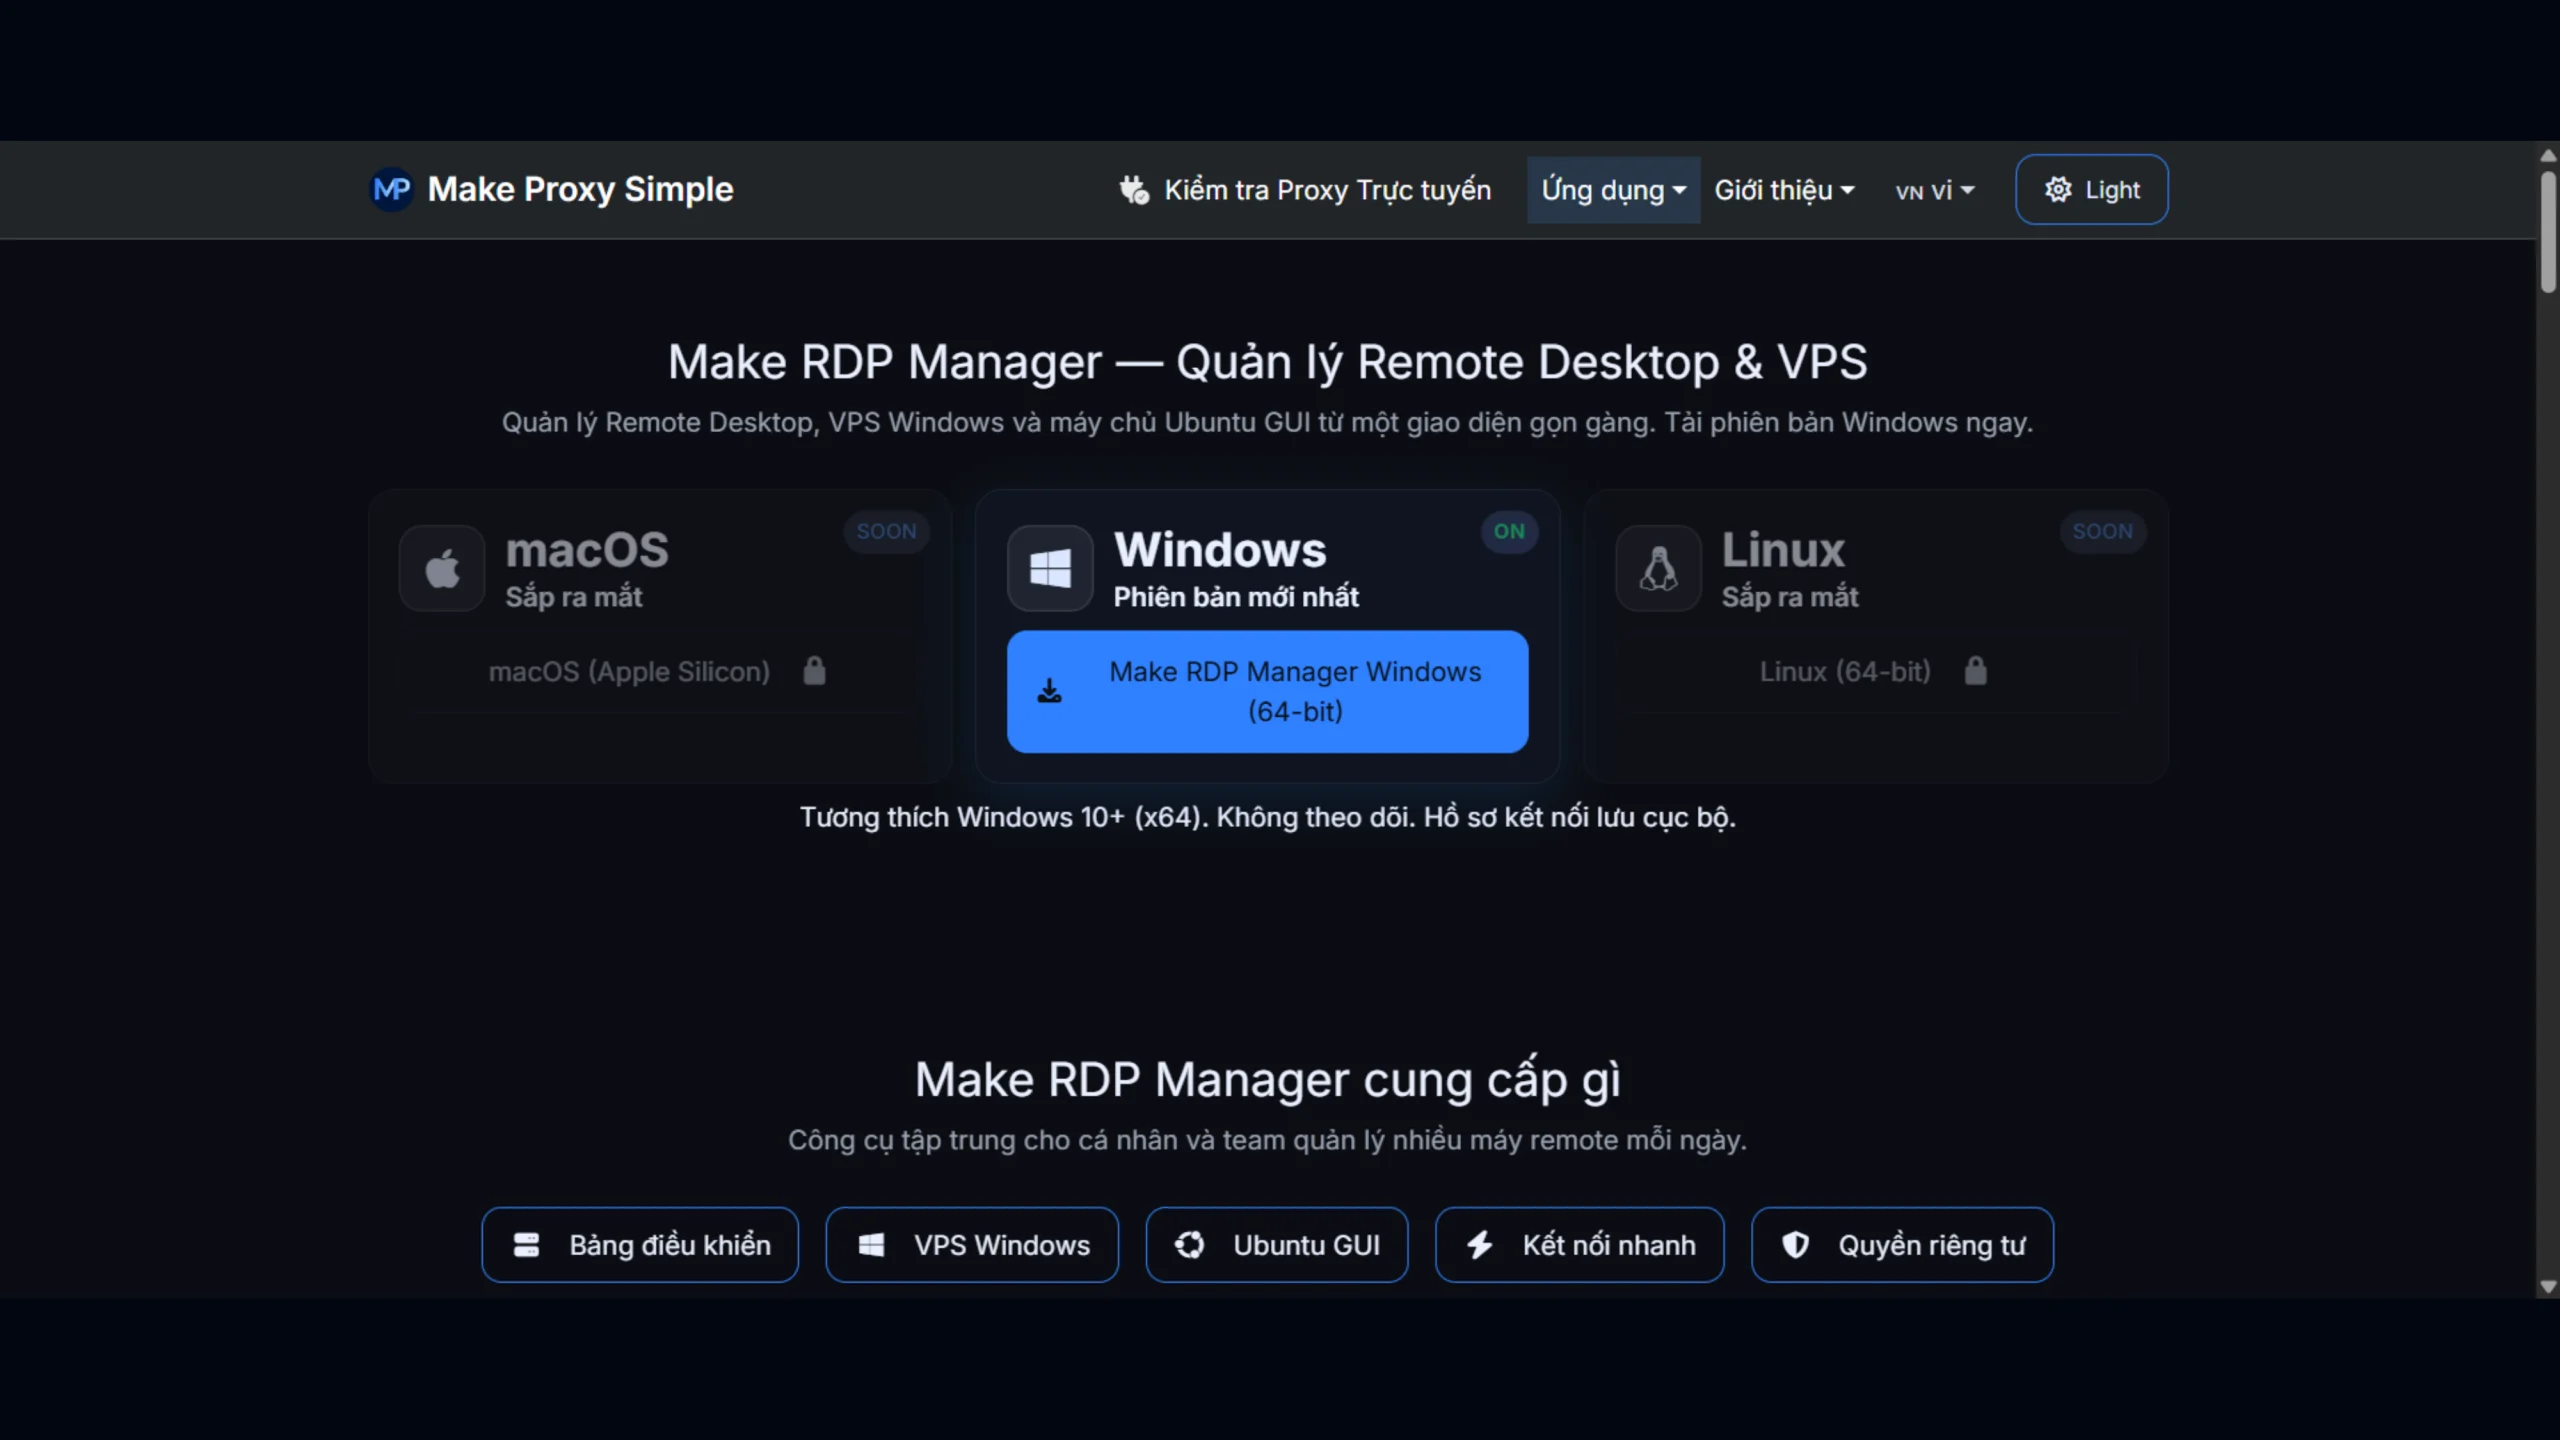Click the Ubuntu logo icon in Ubuntu GUI tab

click(x=1189, y=1245)
